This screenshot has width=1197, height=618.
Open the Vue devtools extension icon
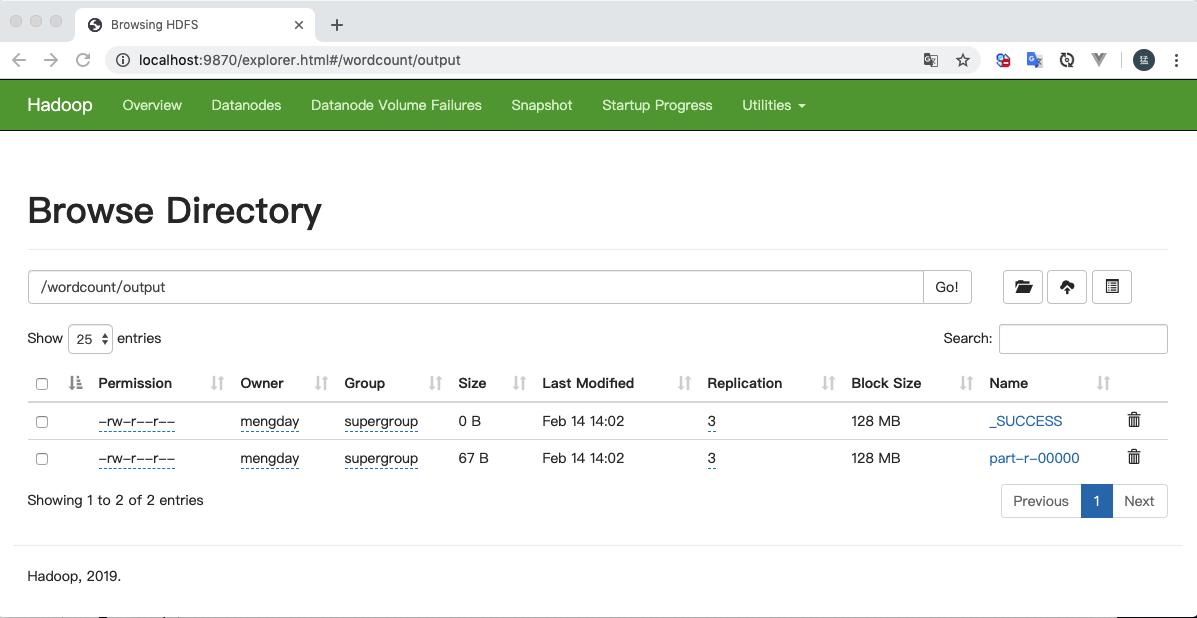click(1099, 60)
